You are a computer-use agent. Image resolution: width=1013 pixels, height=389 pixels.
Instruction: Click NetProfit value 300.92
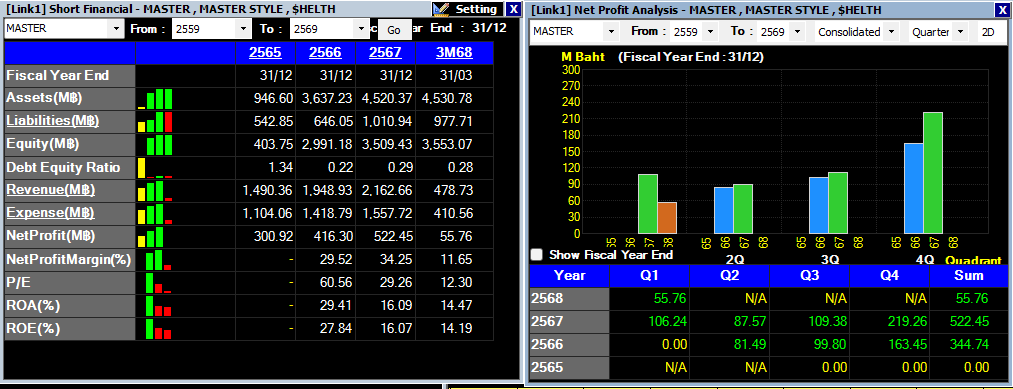274,237
